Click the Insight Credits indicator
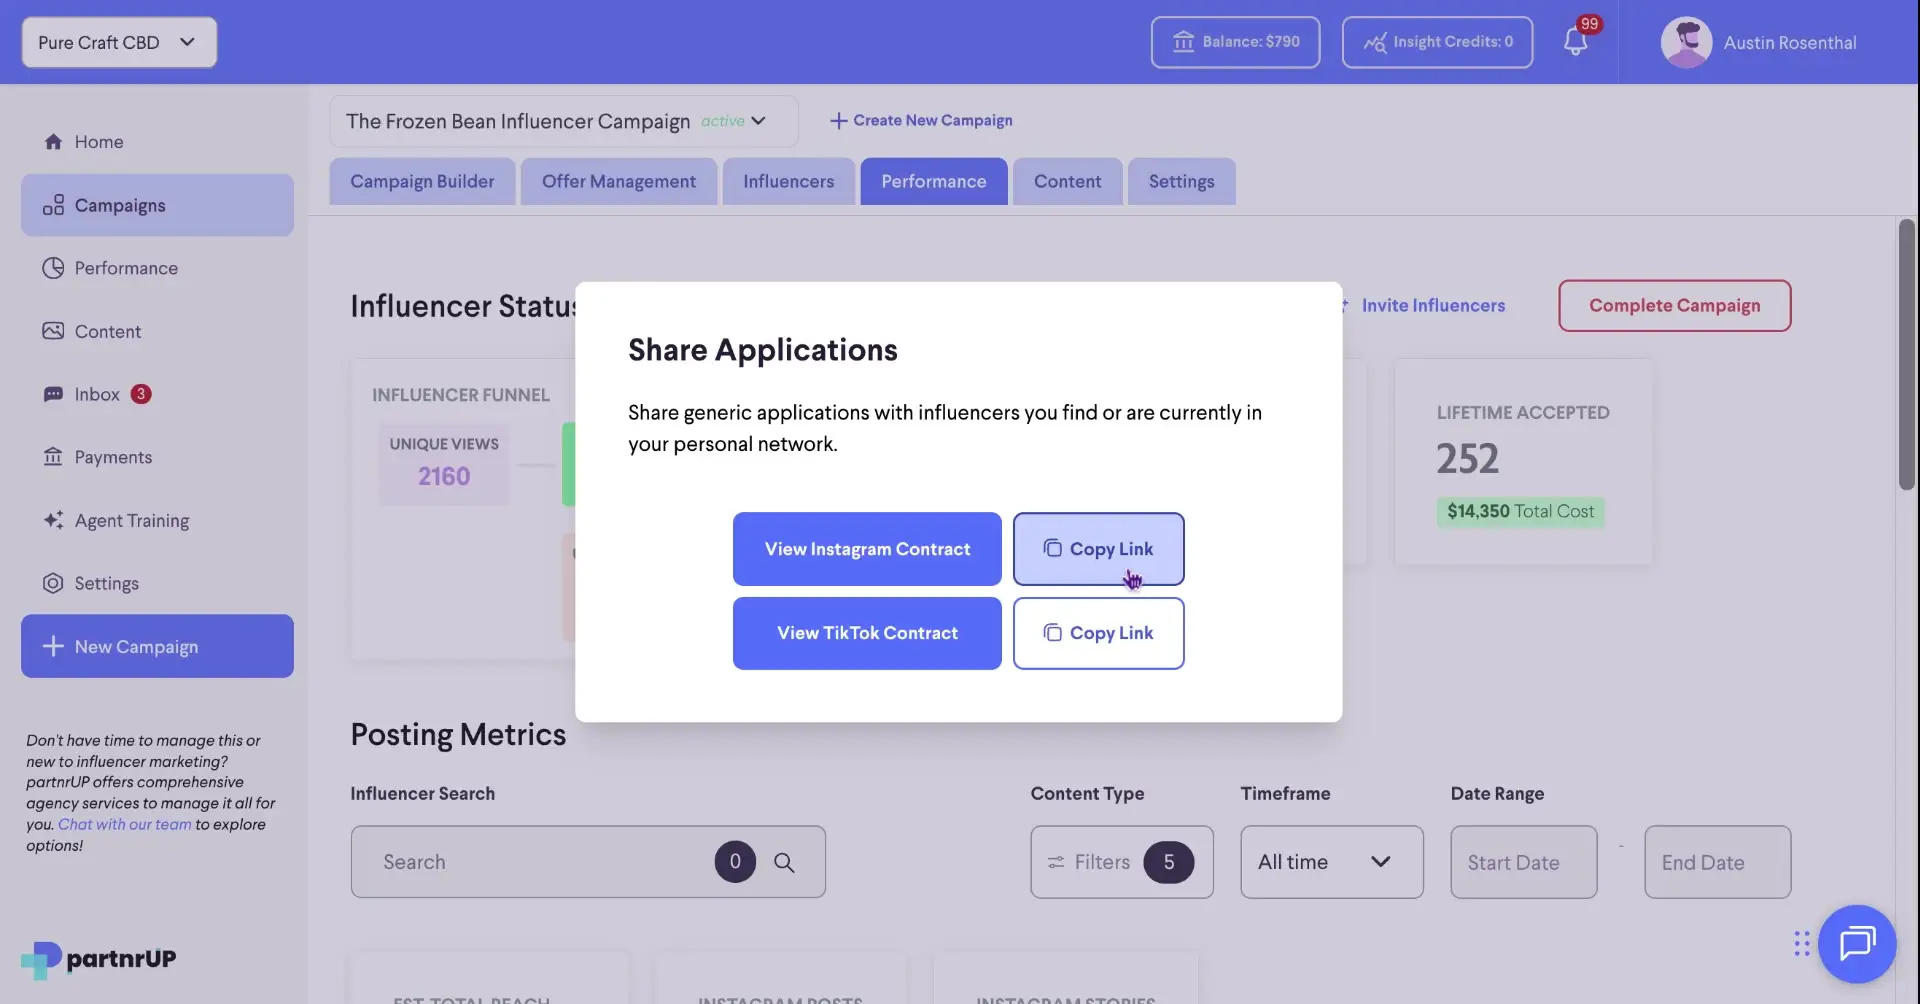The image size is (1920, 1004). [1437, 42]
